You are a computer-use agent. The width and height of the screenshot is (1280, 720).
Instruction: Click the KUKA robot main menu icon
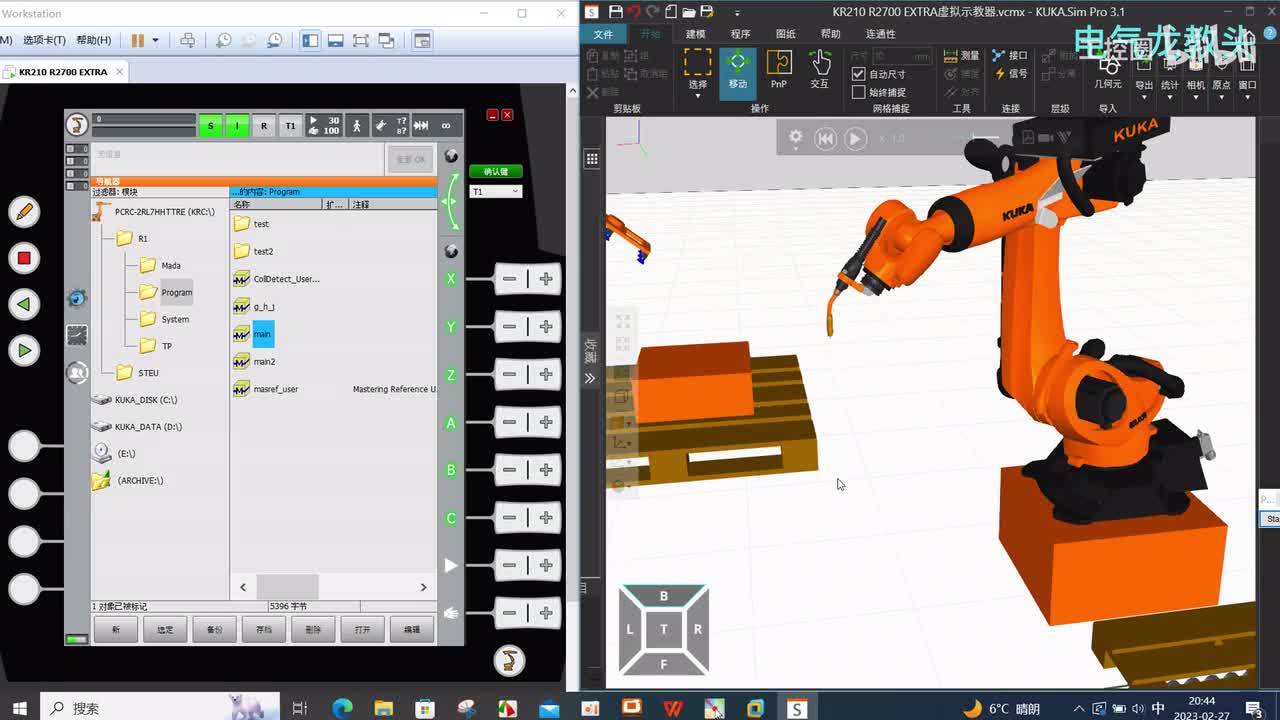76,125
